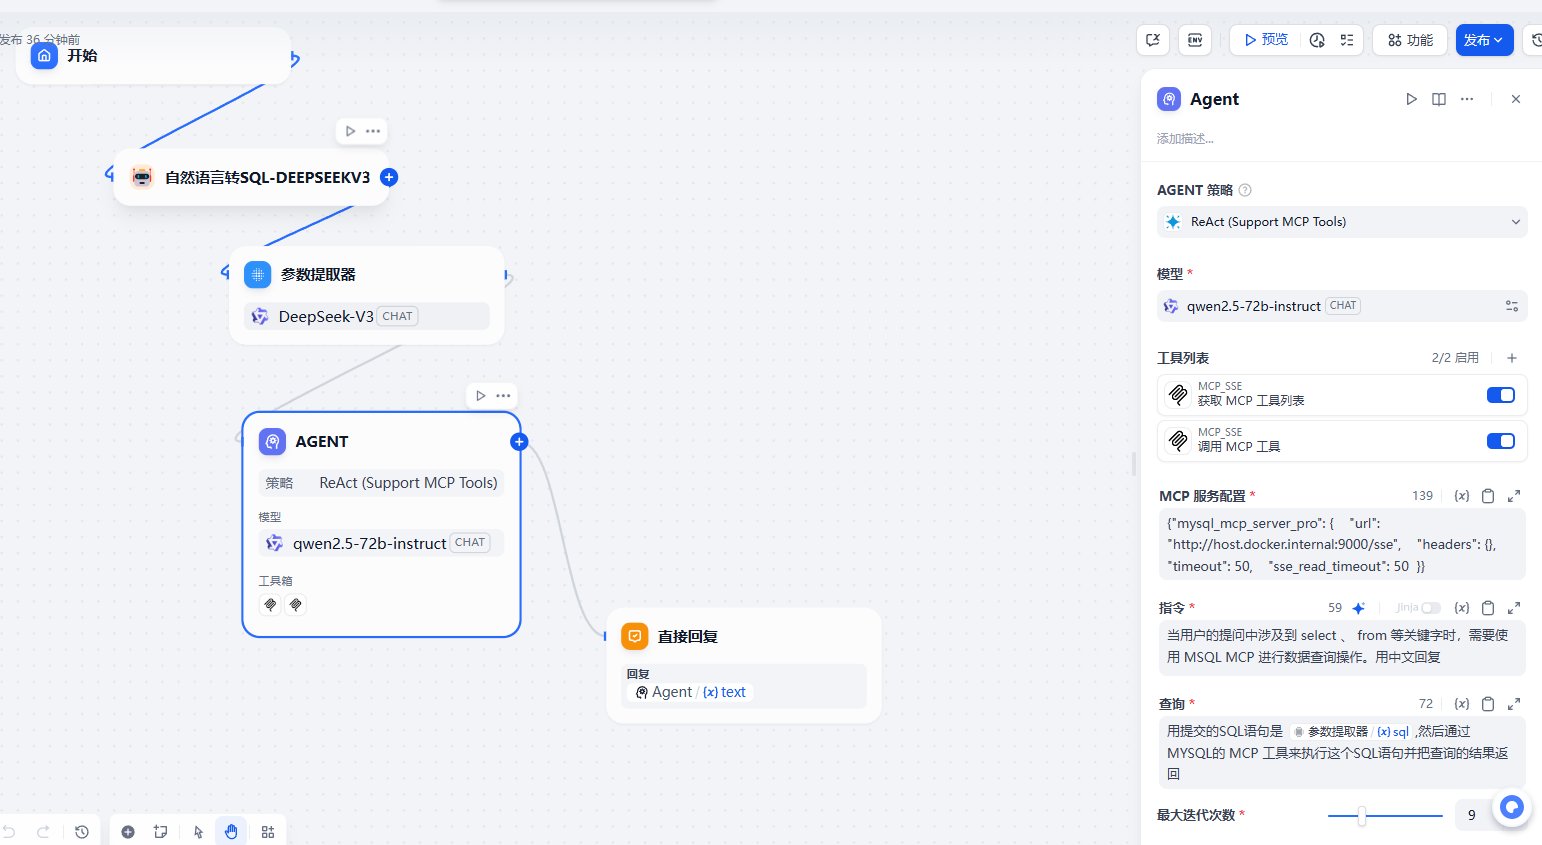
Task: Open the Agent panel more options menu
Action: pyautogui.click(x=1467, y=99)
